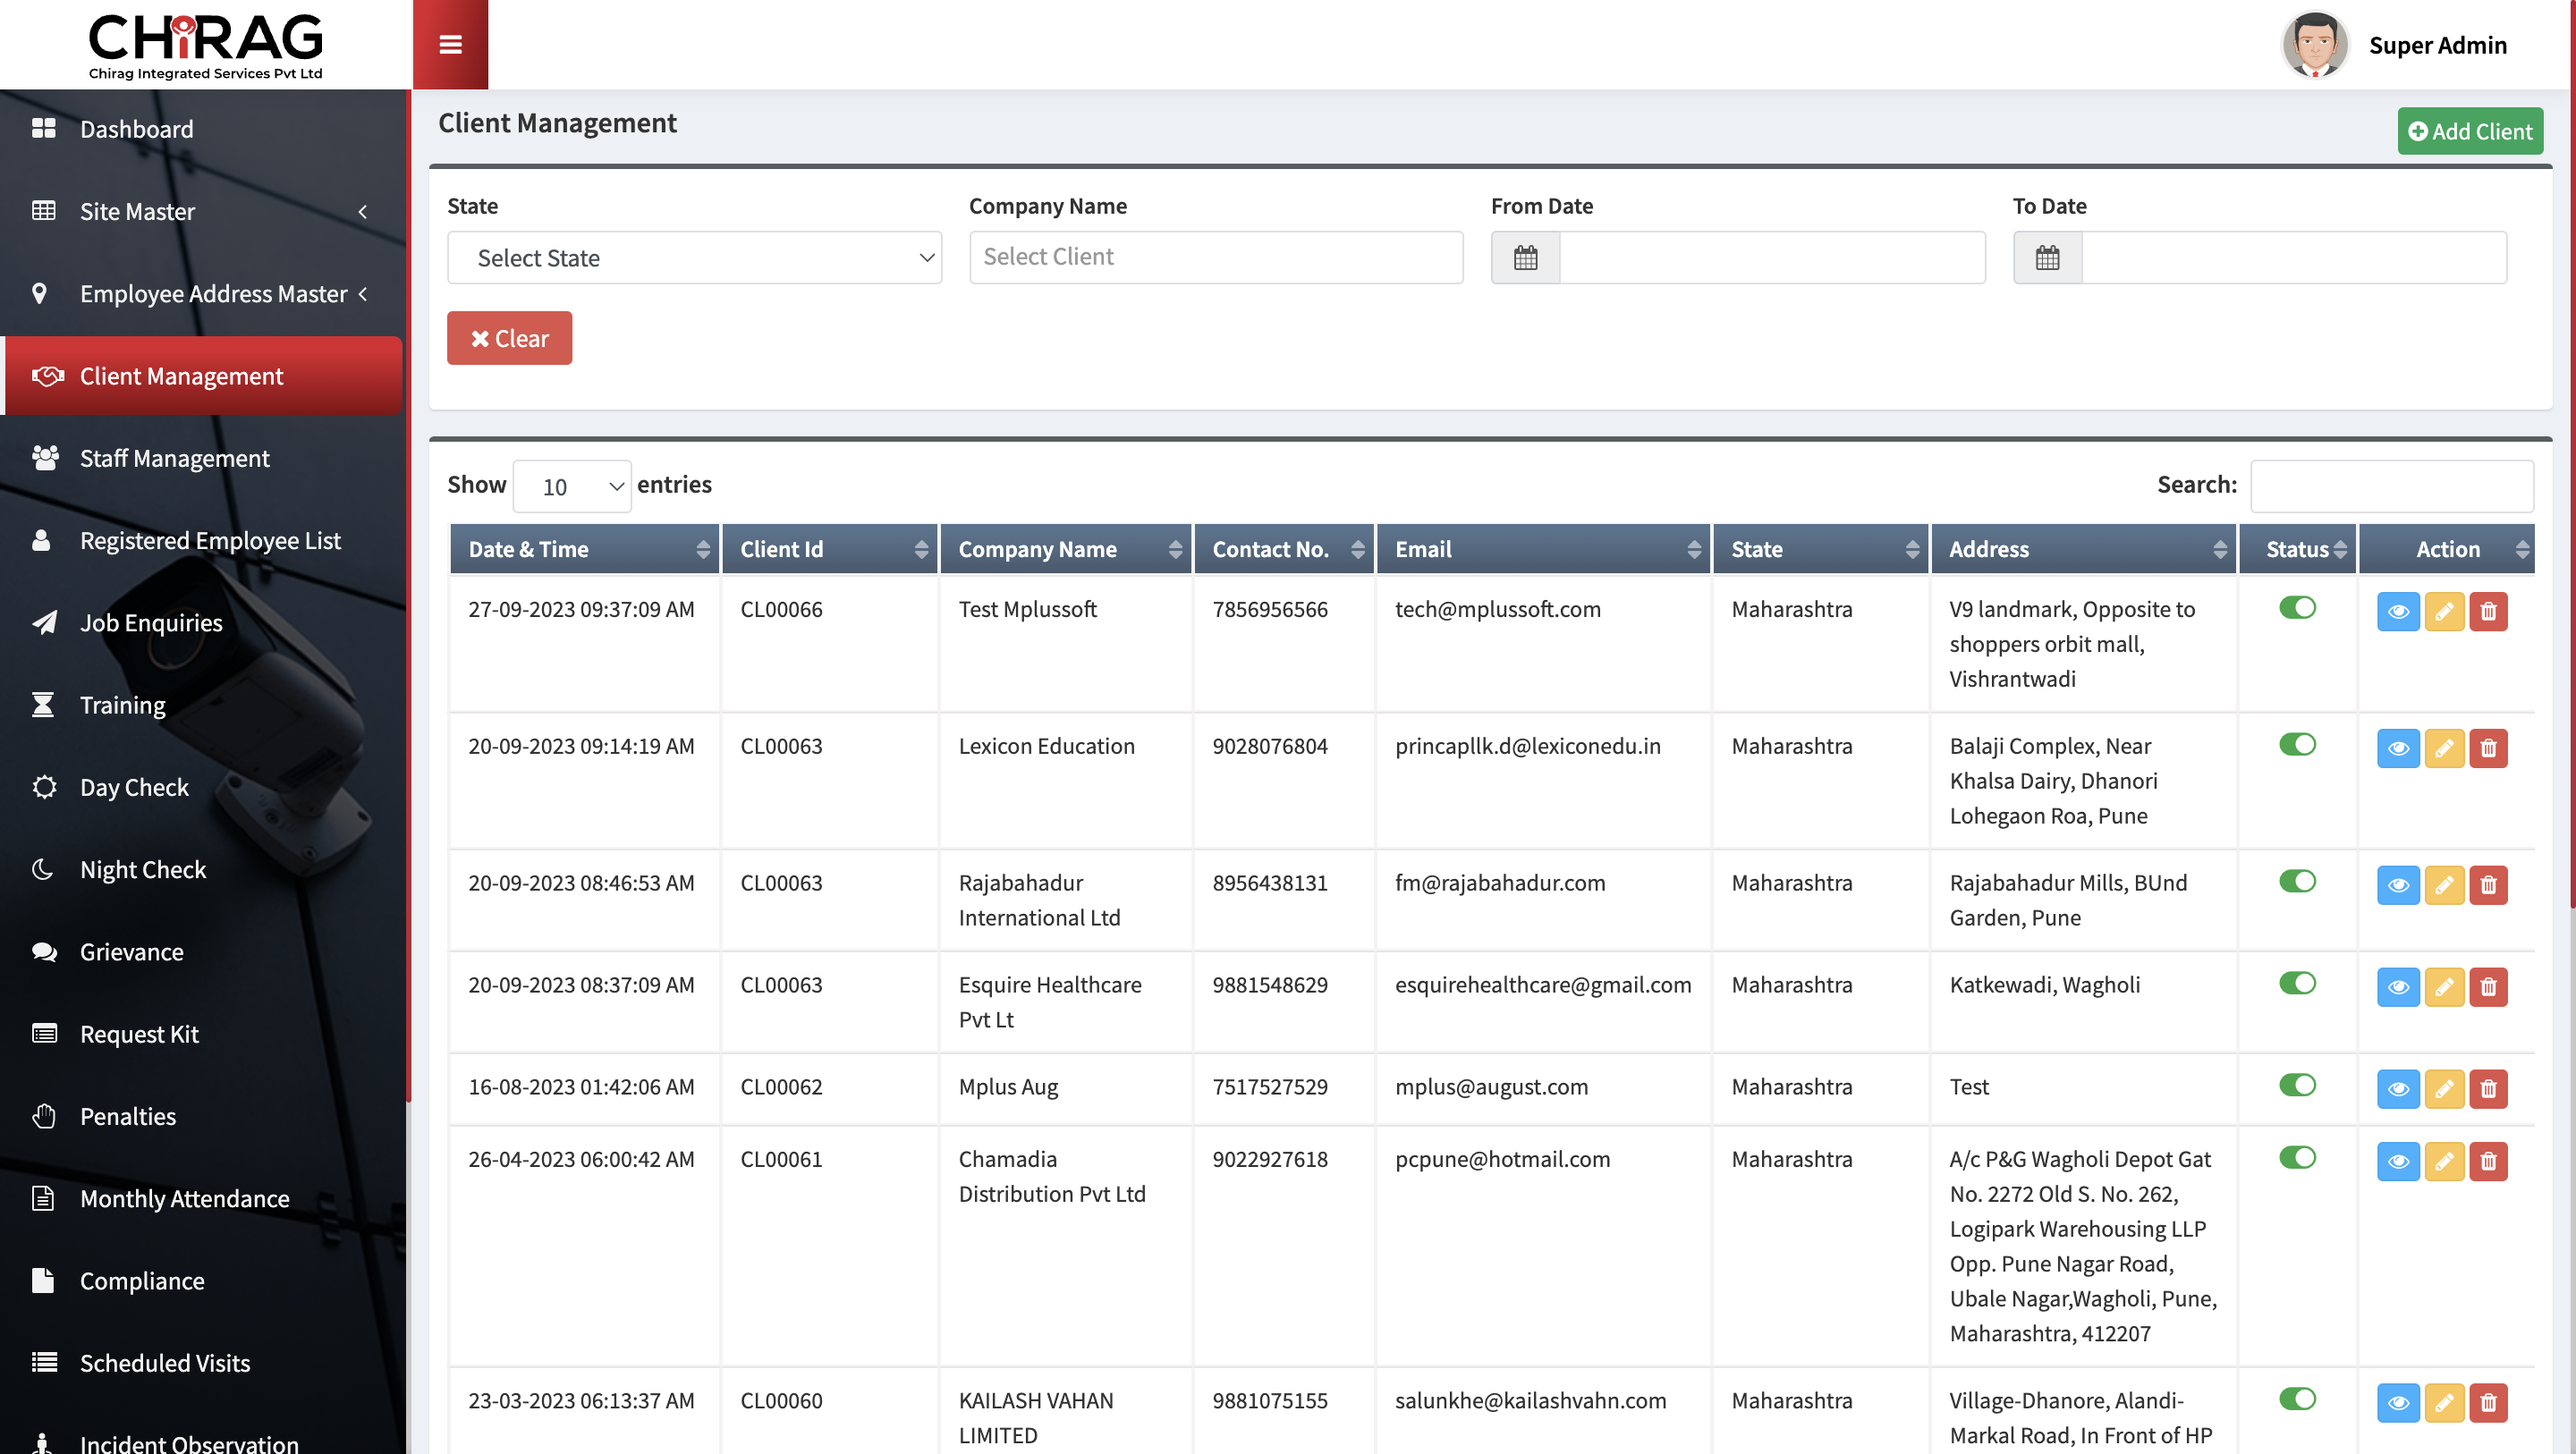2576x1454 pixels.
Task: Open Training in sidebar
Action: tap(203, 705)
